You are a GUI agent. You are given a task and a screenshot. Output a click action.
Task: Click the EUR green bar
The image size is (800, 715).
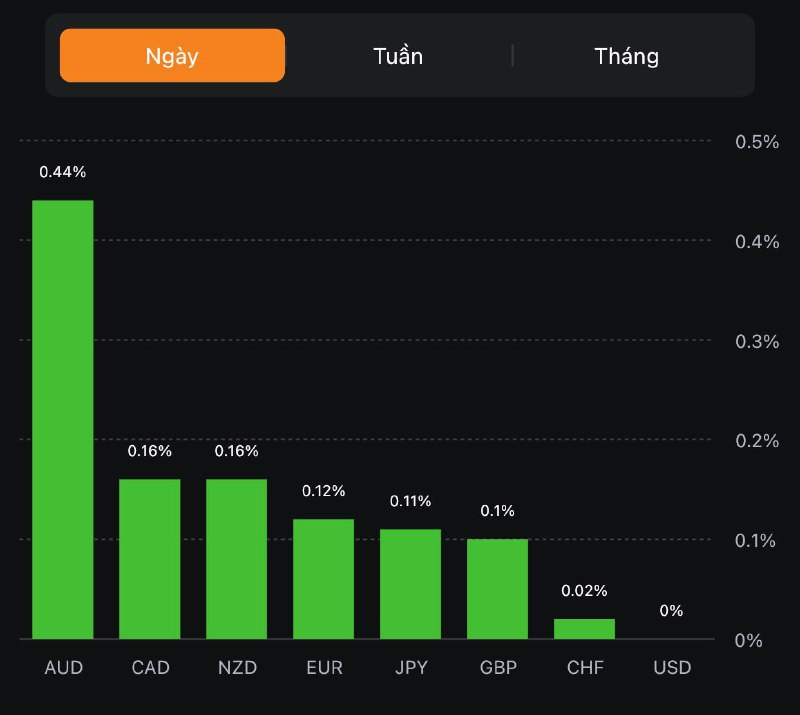point(323,578)
